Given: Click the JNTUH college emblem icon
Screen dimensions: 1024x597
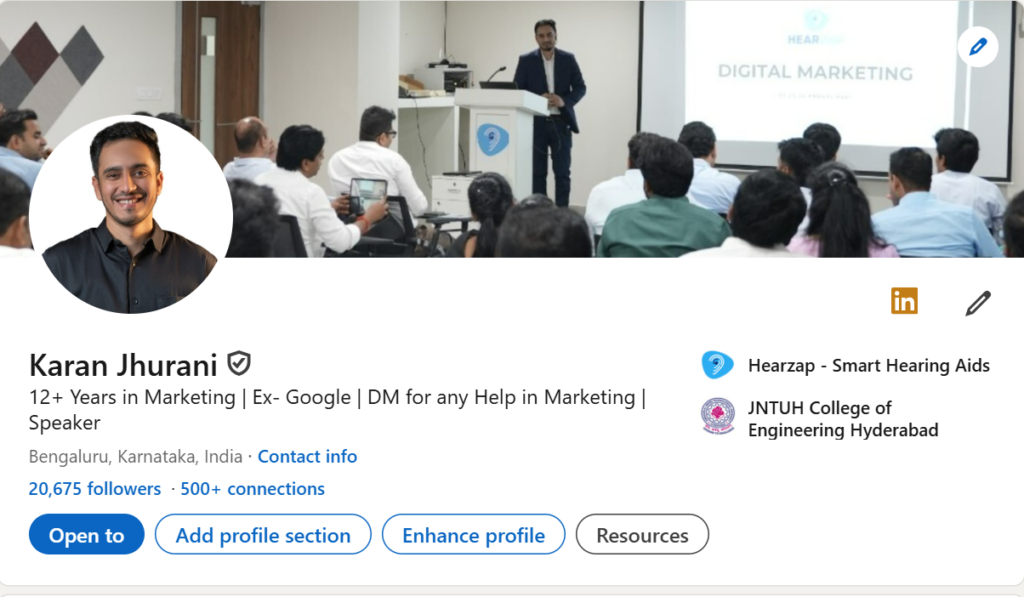Looking at the screenshot, I should 717,418.
